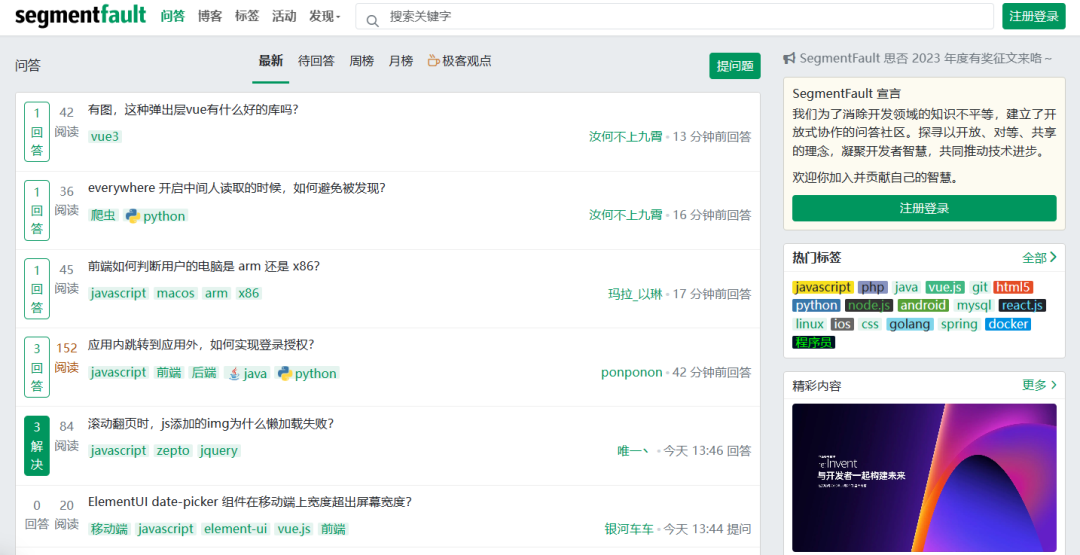Viewport: 1080px width, 555px height.
Task: Click the vue3 tag
Action: click(x=105, y=136)
